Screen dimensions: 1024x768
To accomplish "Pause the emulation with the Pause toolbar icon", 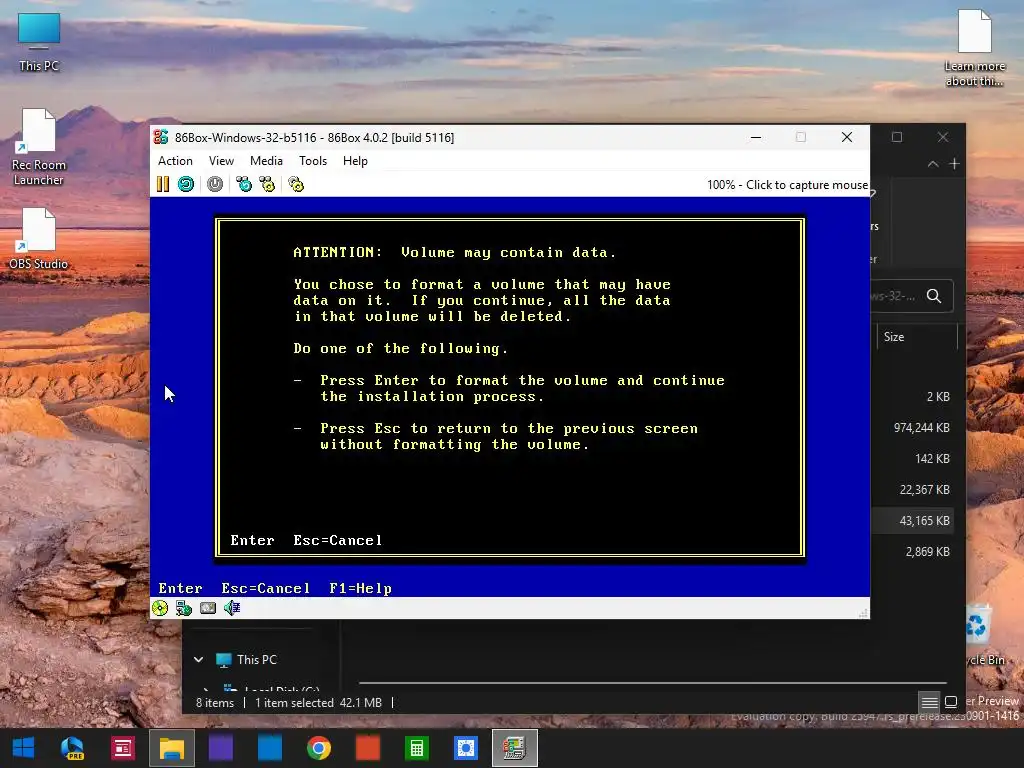I will click(163, 184).
